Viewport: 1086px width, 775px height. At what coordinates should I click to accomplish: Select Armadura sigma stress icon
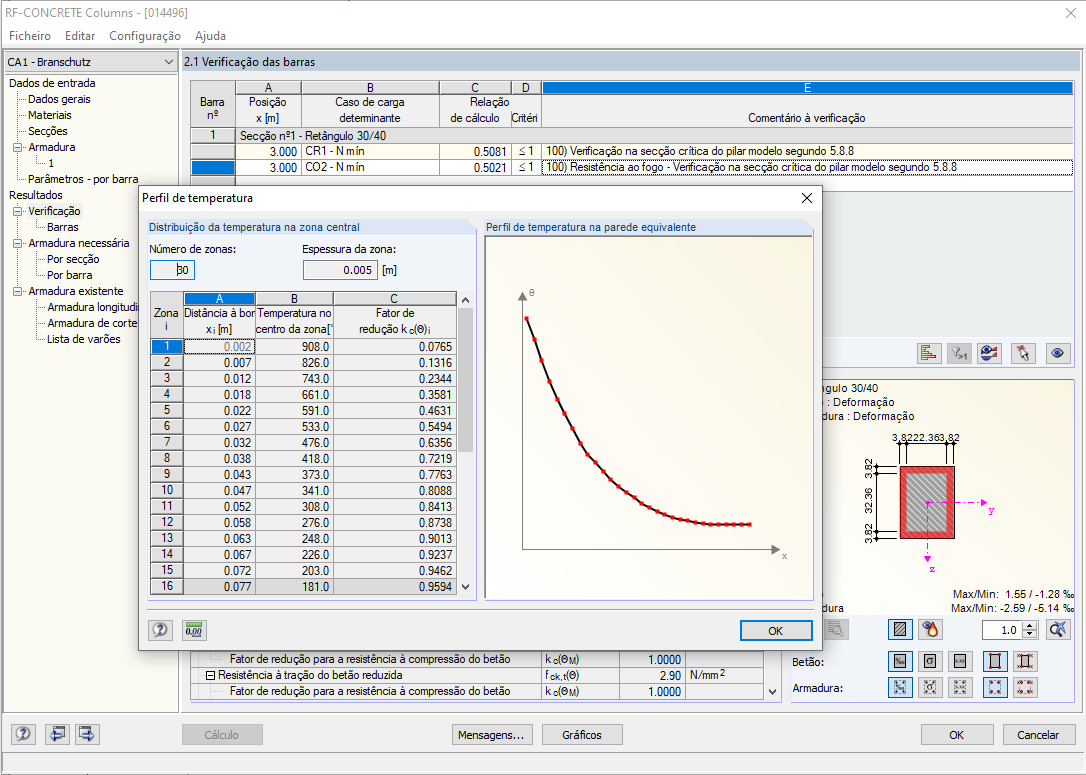(x=930, y=687)
